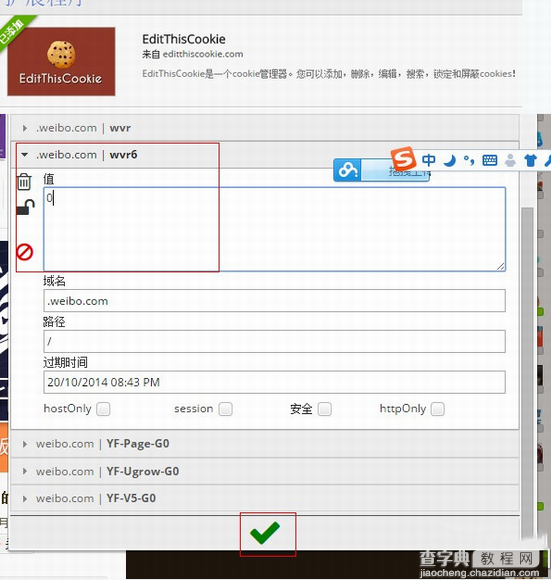
Task: Tick the 安全 secure checkbox
Action: pos(325,409)
